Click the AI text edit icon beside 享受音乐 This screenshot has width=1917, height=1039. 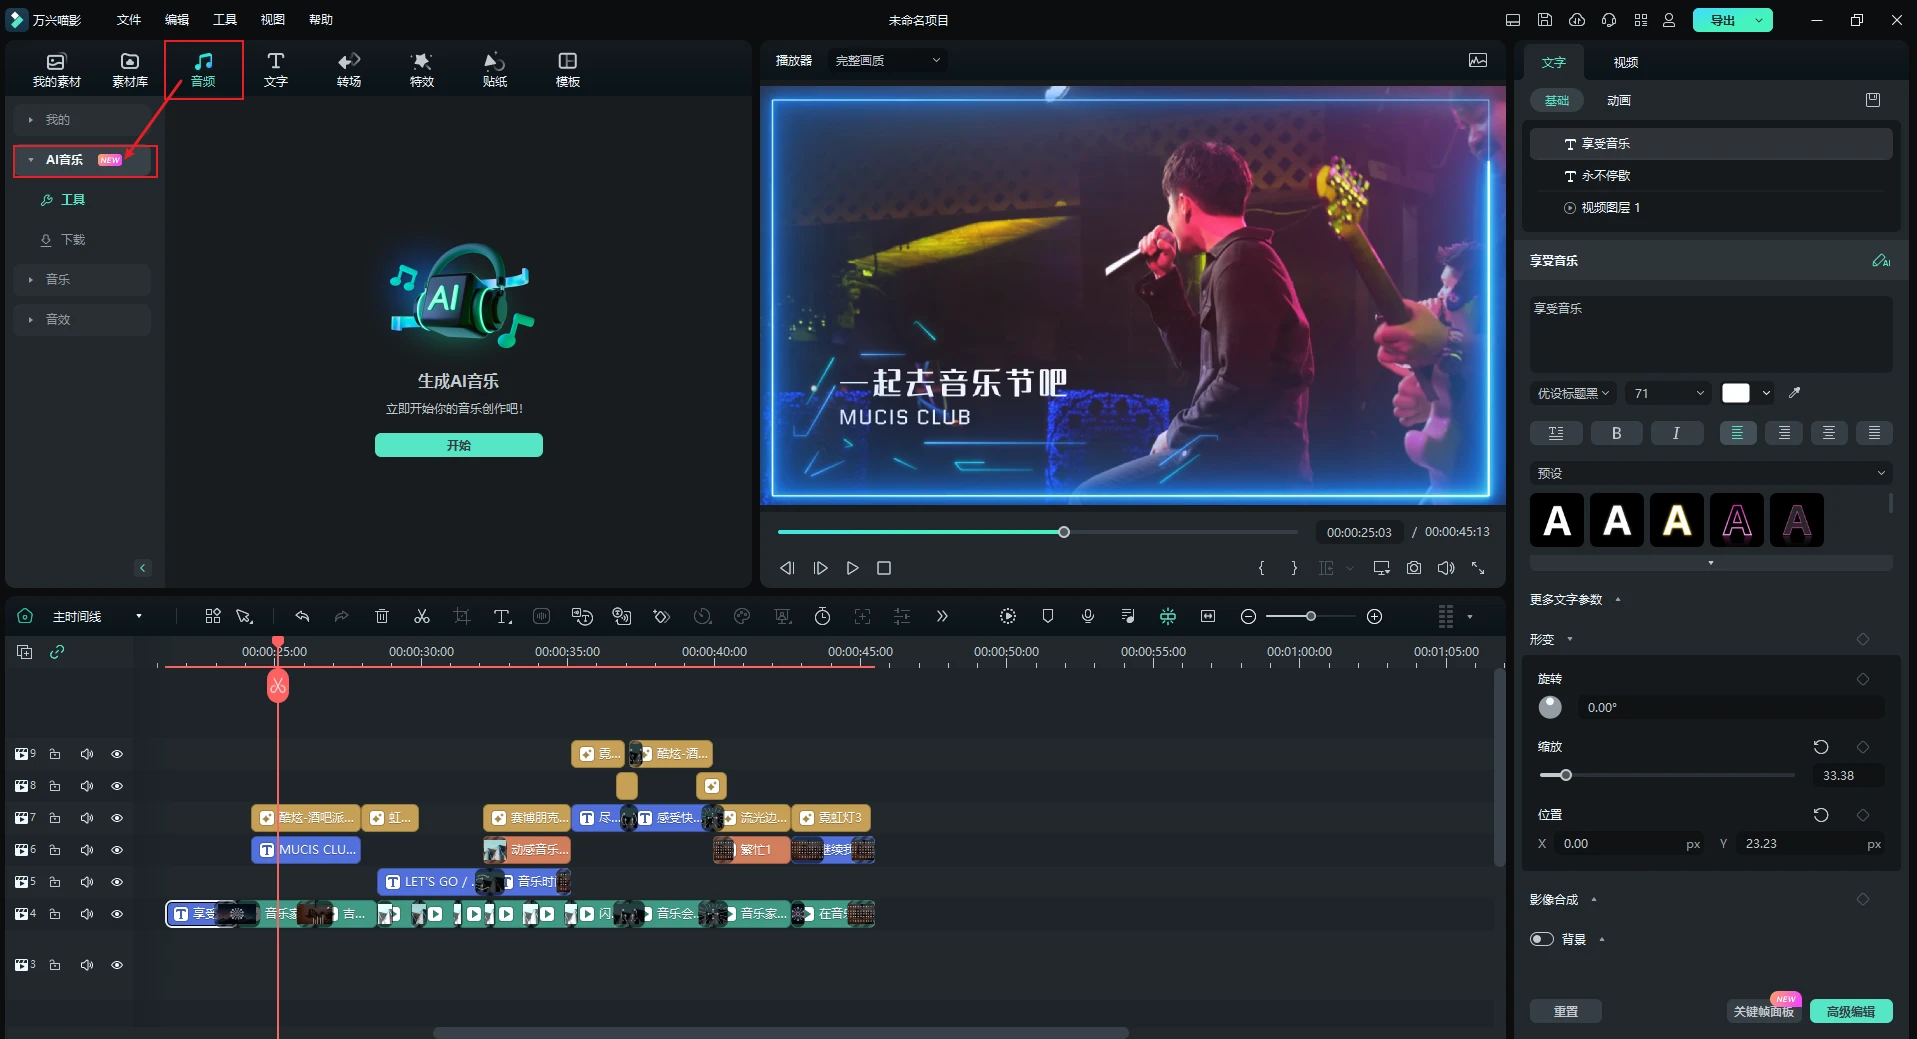[1881, 260]
